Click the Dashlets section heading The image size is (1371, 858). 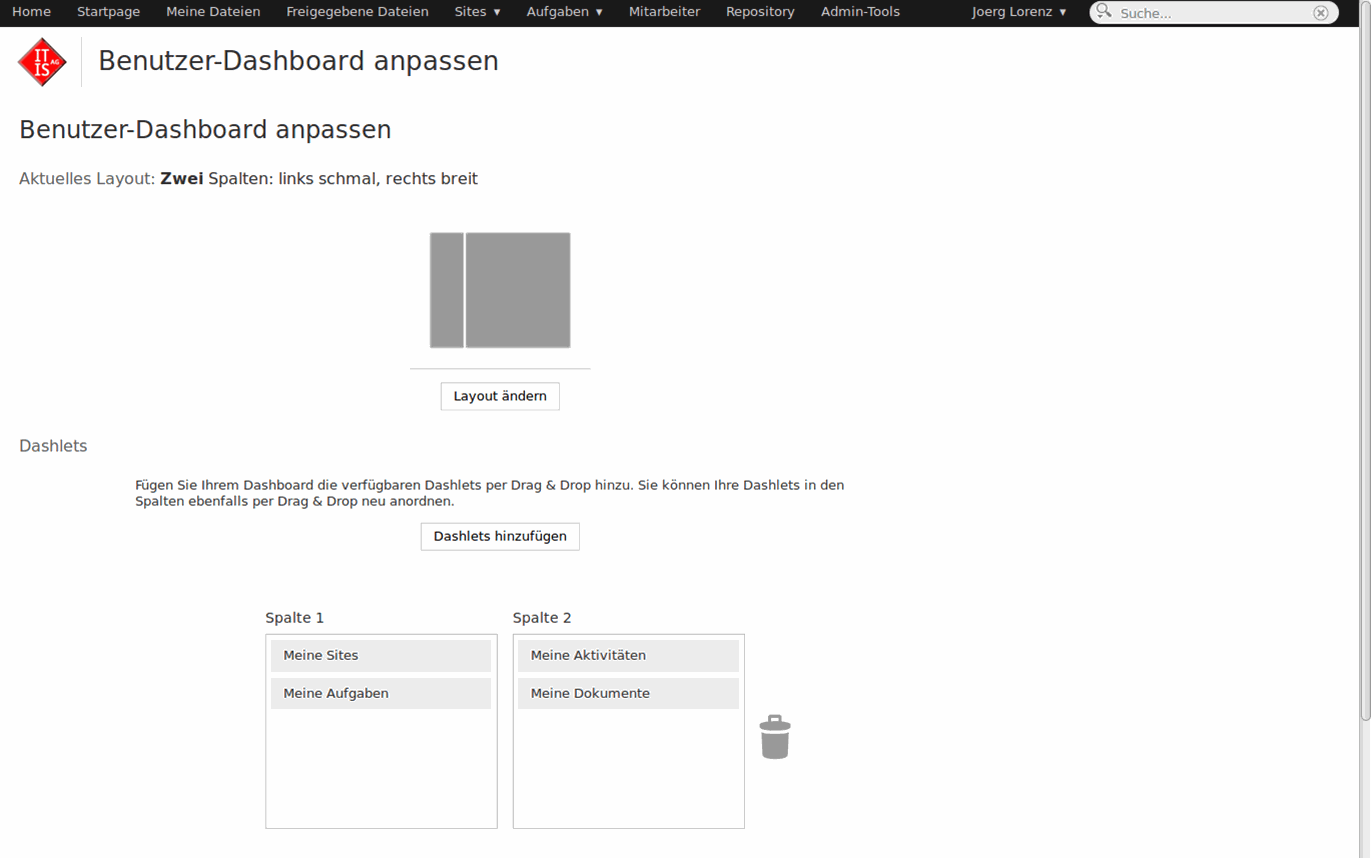53,446
